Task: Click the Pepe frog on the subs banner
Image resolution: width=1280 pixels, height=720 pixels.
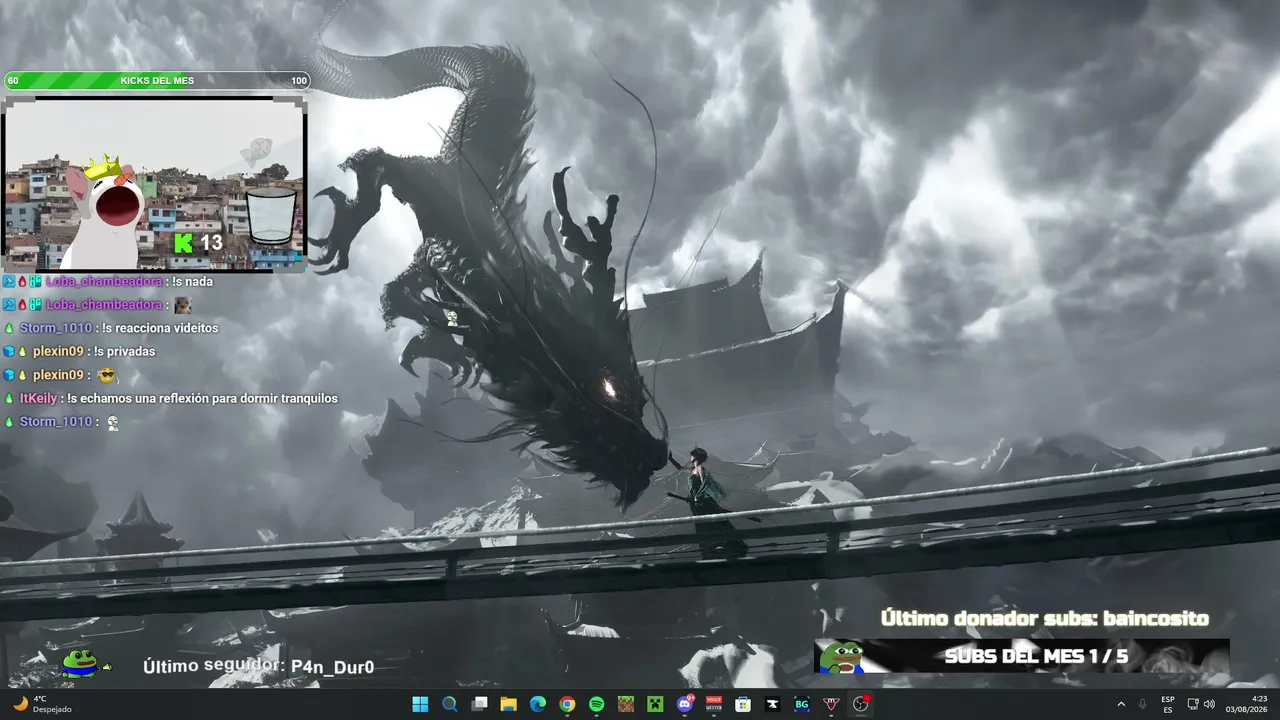Action: coord(841,656)
